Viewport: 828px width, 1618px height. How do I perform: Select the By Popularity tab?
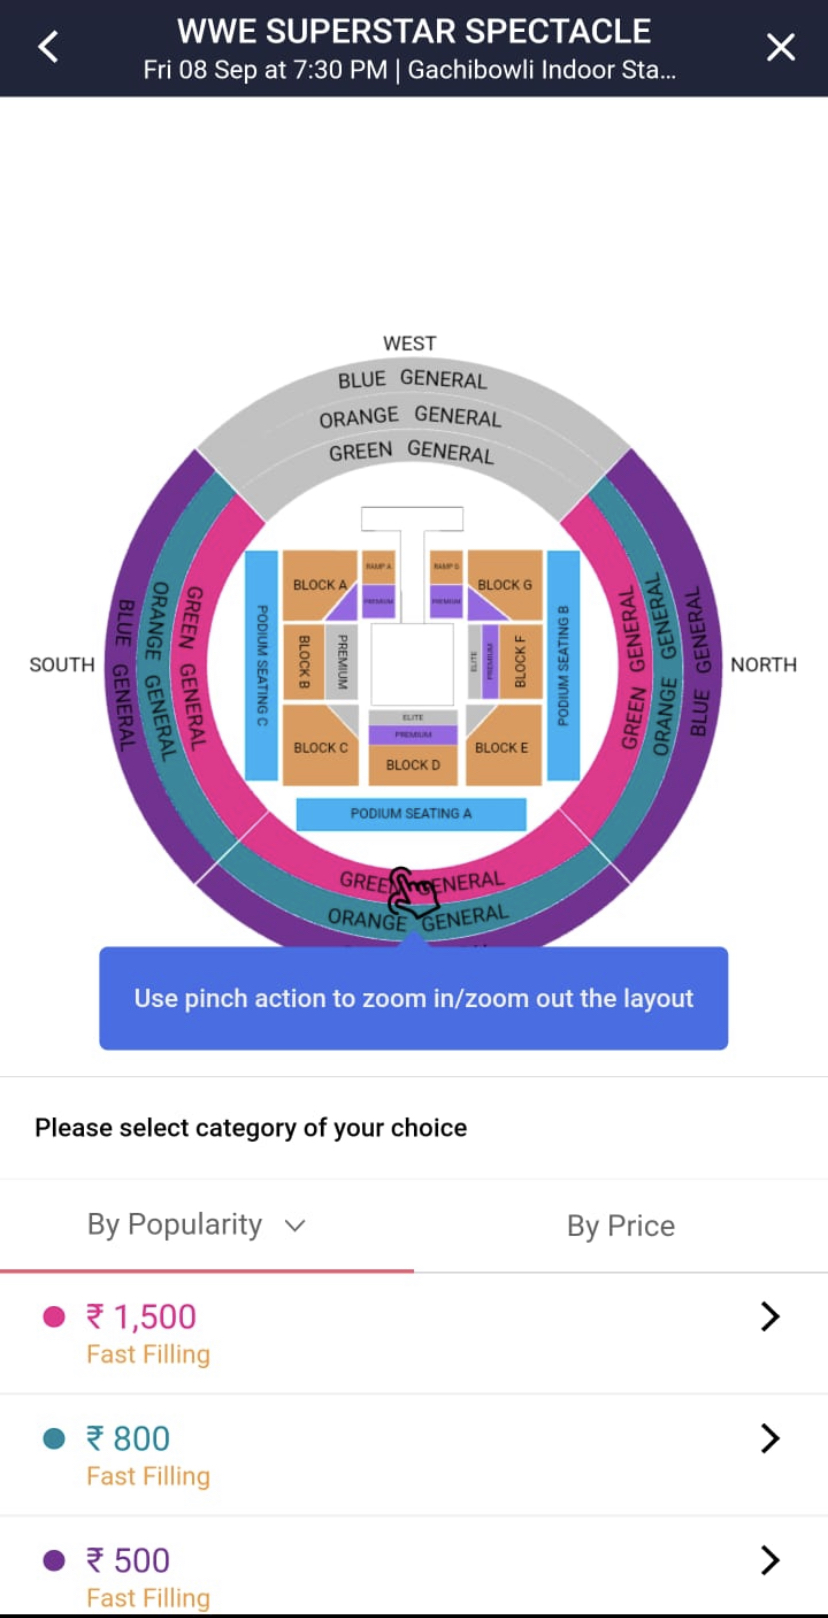[175, 1225]
